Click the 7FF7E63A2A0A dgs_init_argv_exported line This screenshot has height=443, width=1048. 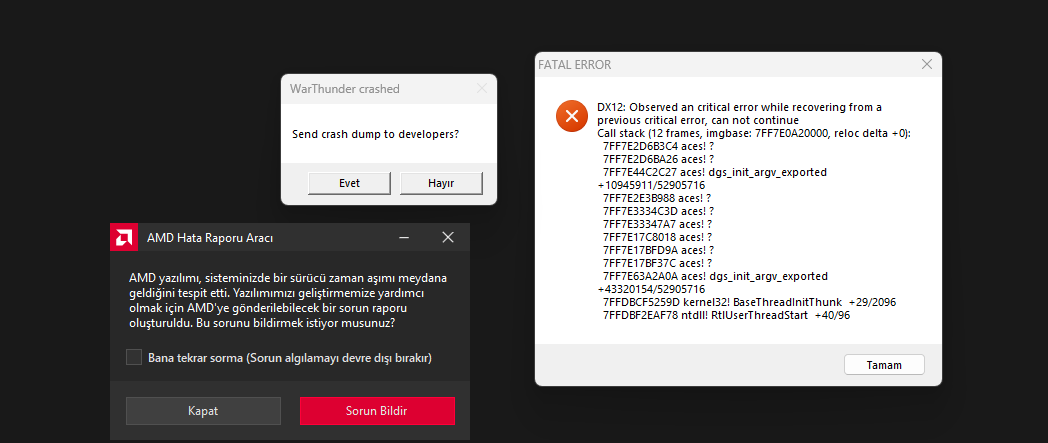(715, 276)
